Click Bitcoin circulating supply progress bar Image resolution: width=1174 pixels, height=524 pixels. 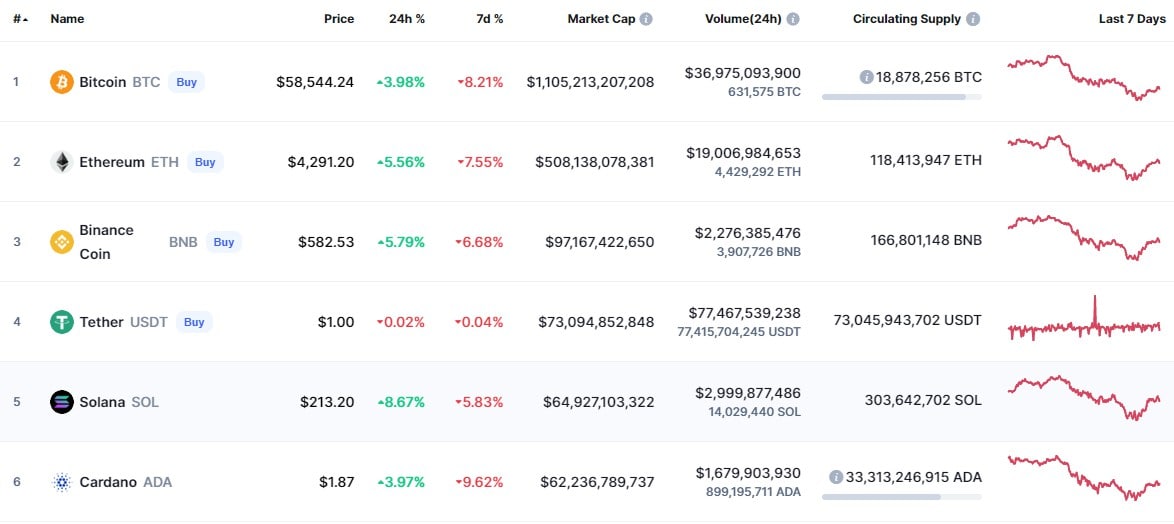click(901, 97)
